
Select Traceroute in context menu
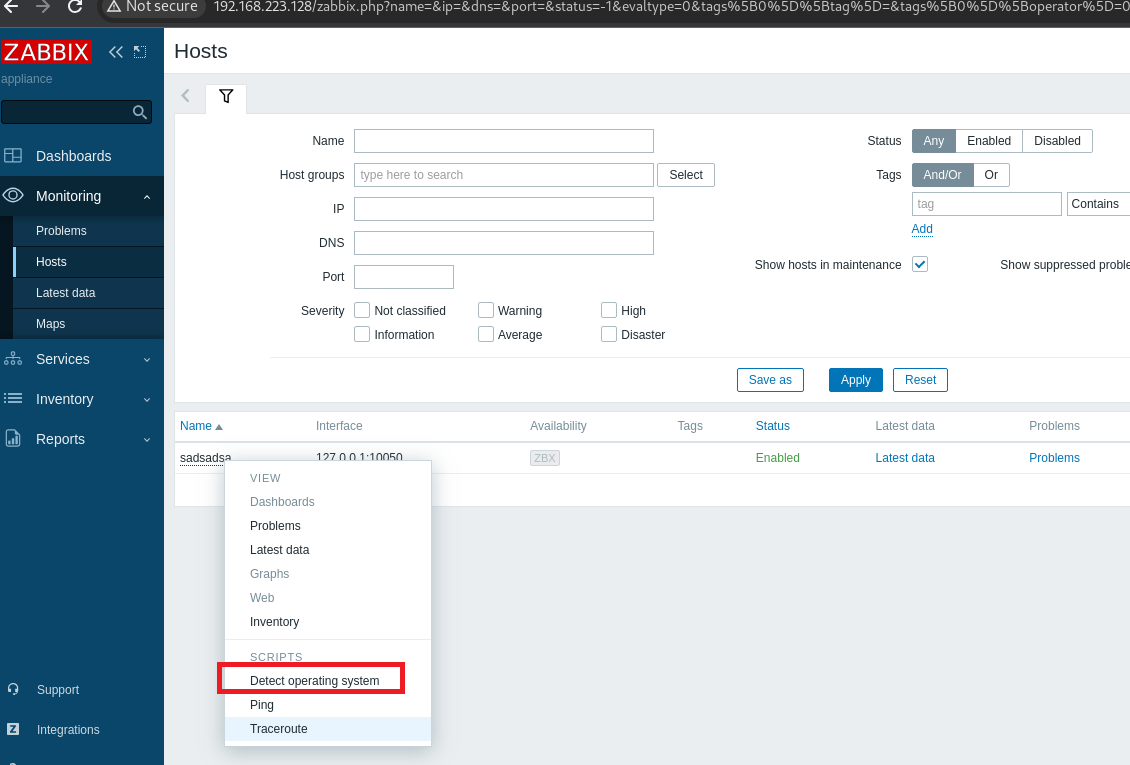coord(279,729)
